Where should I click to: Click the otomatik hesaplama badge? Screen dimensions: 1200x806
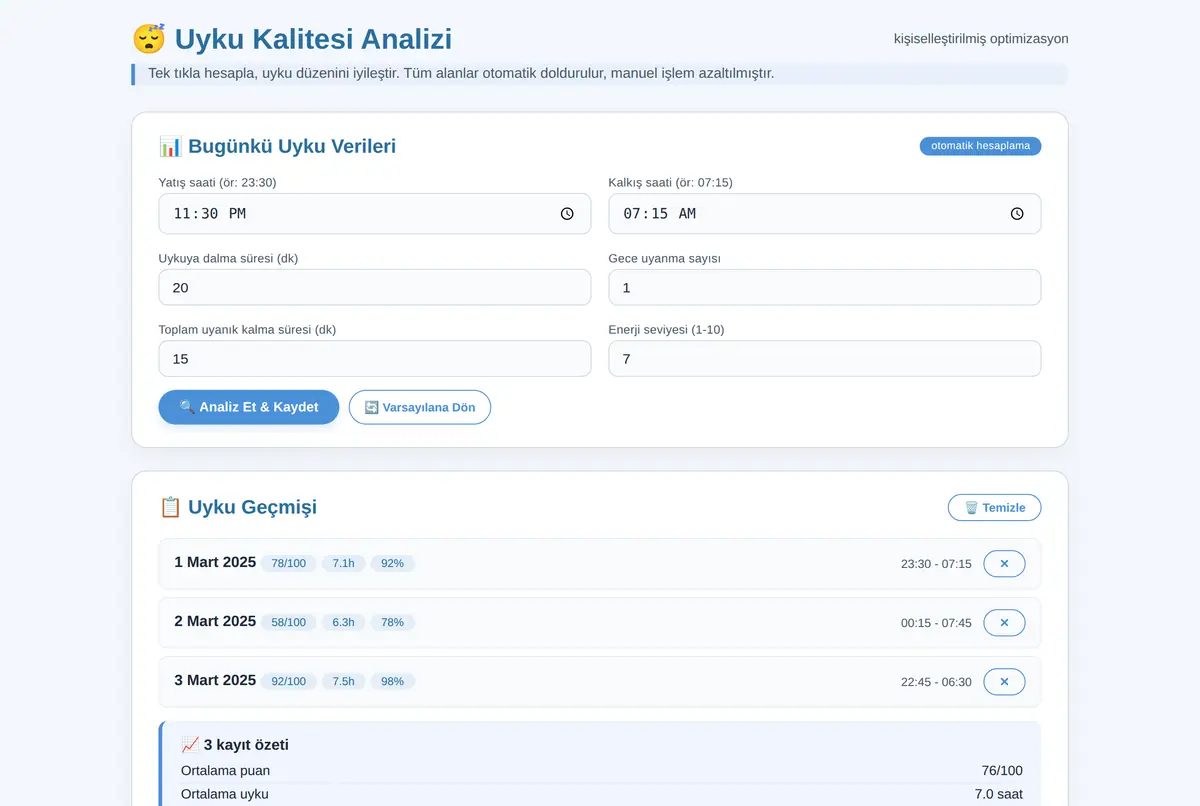pos(981,146)
